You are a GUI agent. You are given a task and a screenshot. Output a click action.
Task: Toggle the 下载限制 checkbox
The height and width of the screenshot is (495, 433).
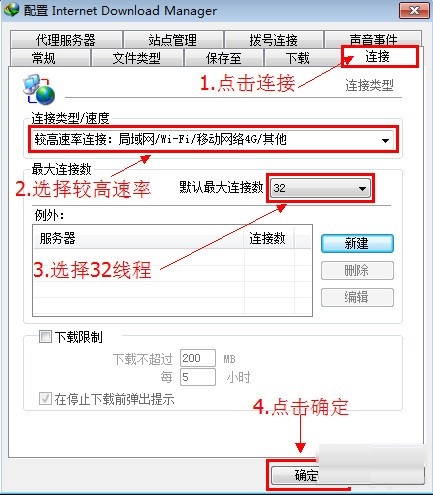(45, 337)
